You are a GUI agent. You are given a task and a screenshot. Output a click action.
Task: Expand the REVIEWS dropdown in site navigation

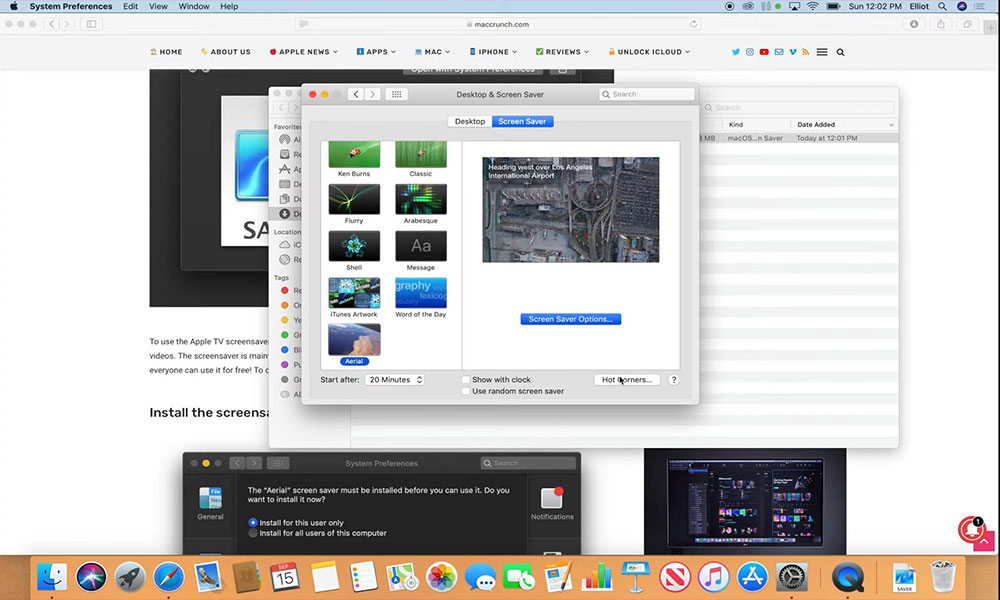pos(562,52)
